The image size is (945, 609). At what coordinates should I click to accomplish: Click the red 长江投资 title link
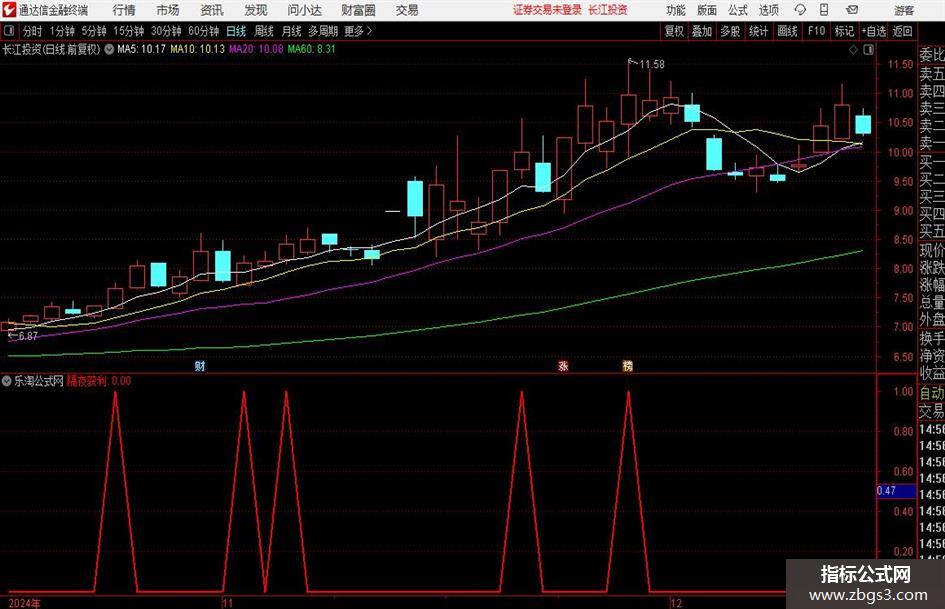[x=608, y=10]
